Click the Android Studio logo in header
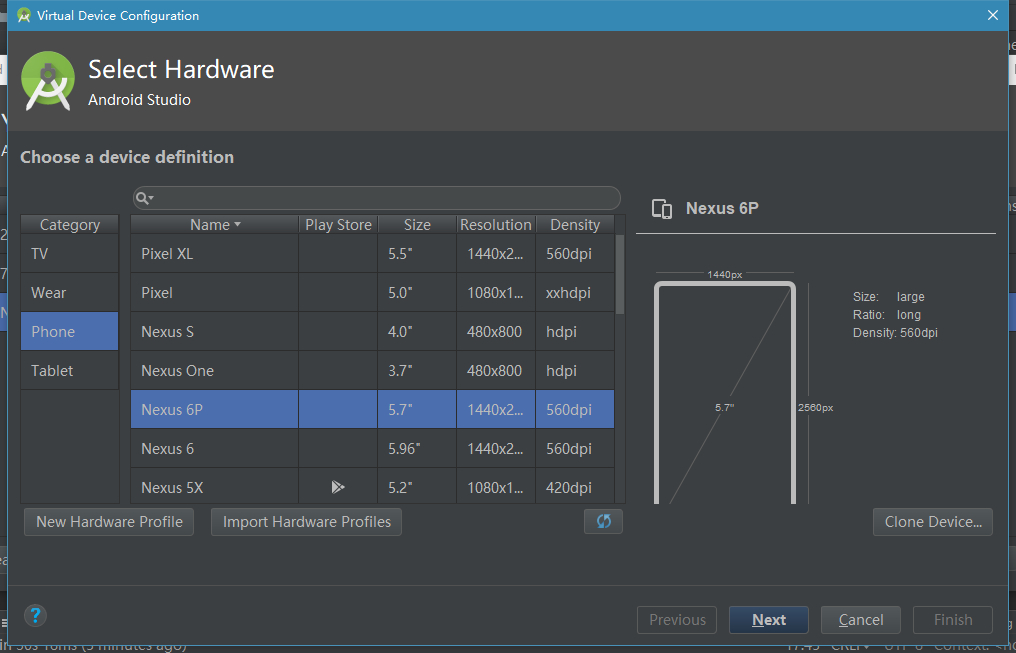The image size is (1016, 653). [x=47, y=80]
